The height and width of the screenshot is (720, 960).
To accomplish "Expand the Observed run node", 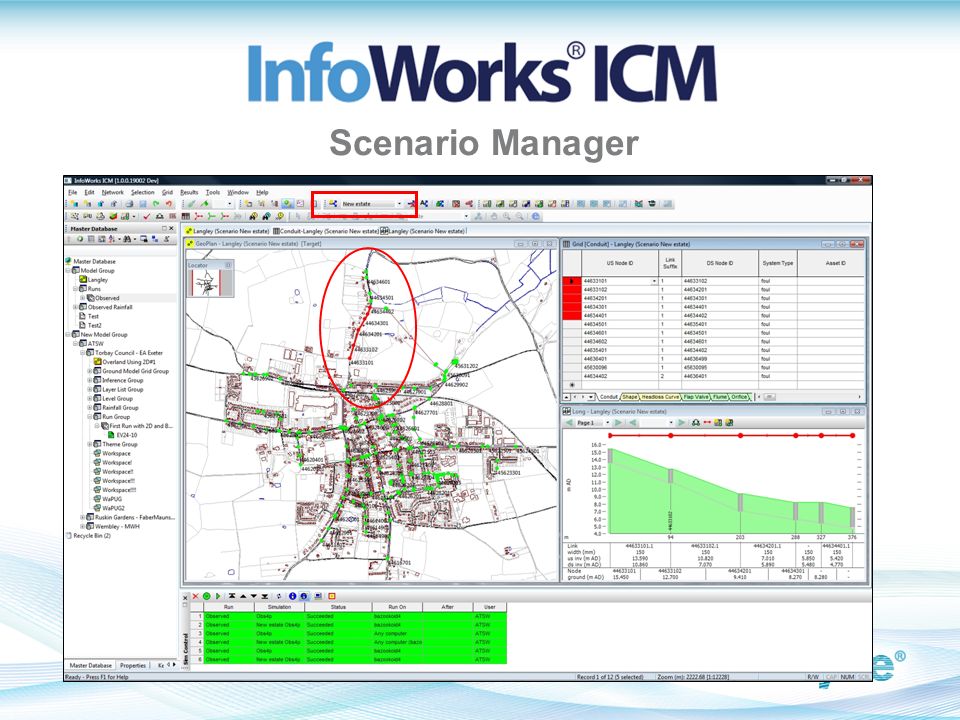I will click(x=83, y=298).
